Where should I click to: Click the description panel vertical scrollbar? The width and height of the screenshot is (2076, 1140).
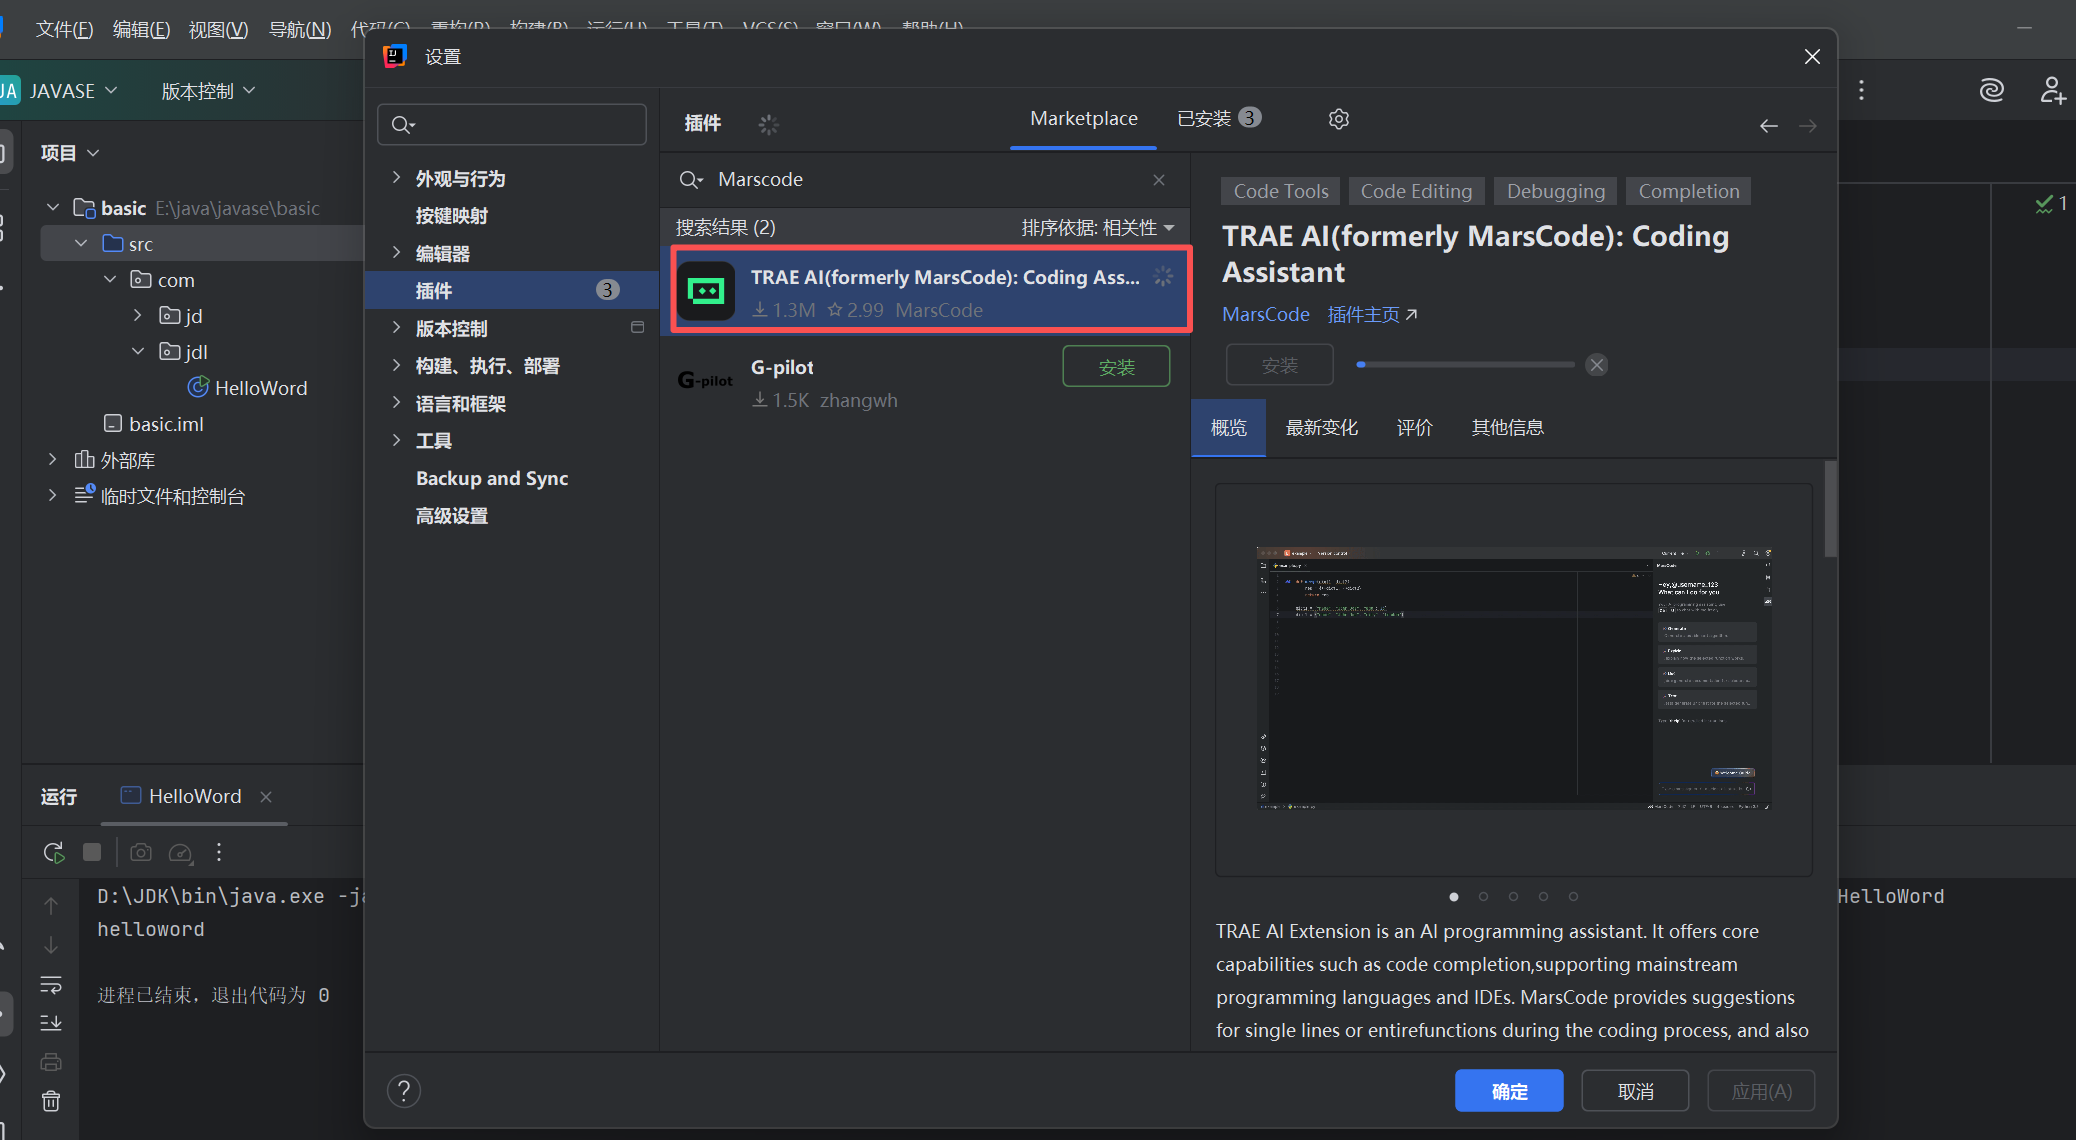click(x=1829, y=510)
